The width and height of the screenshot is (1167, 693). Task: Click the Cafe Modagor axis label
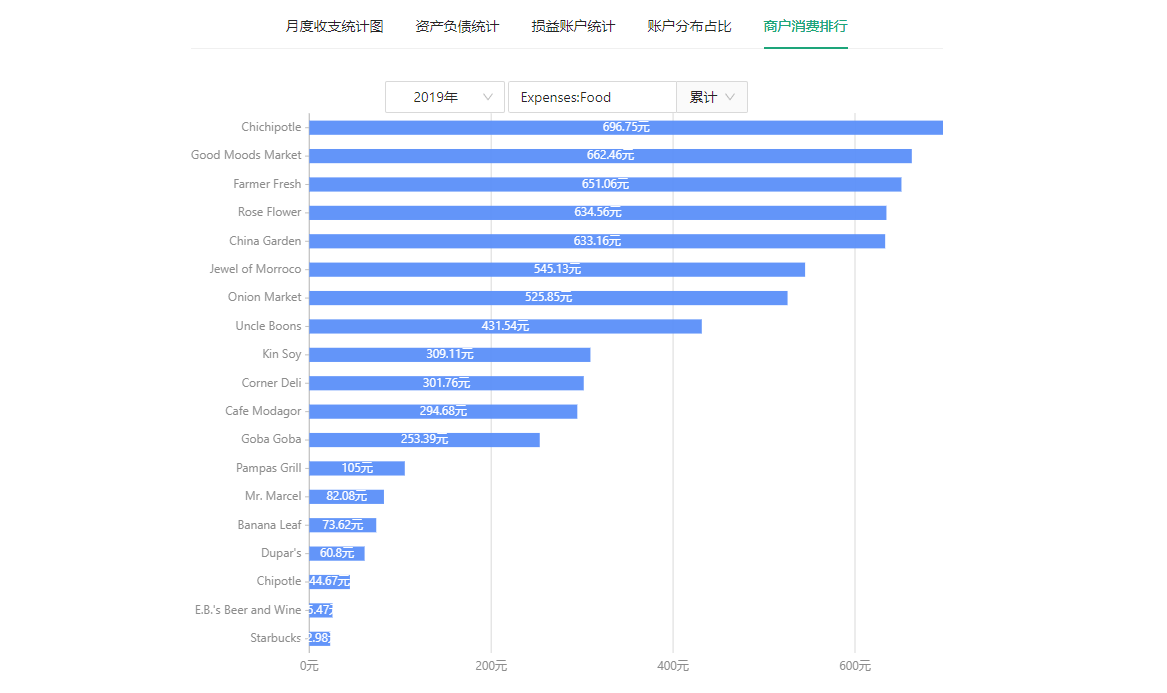pos(263,411)
